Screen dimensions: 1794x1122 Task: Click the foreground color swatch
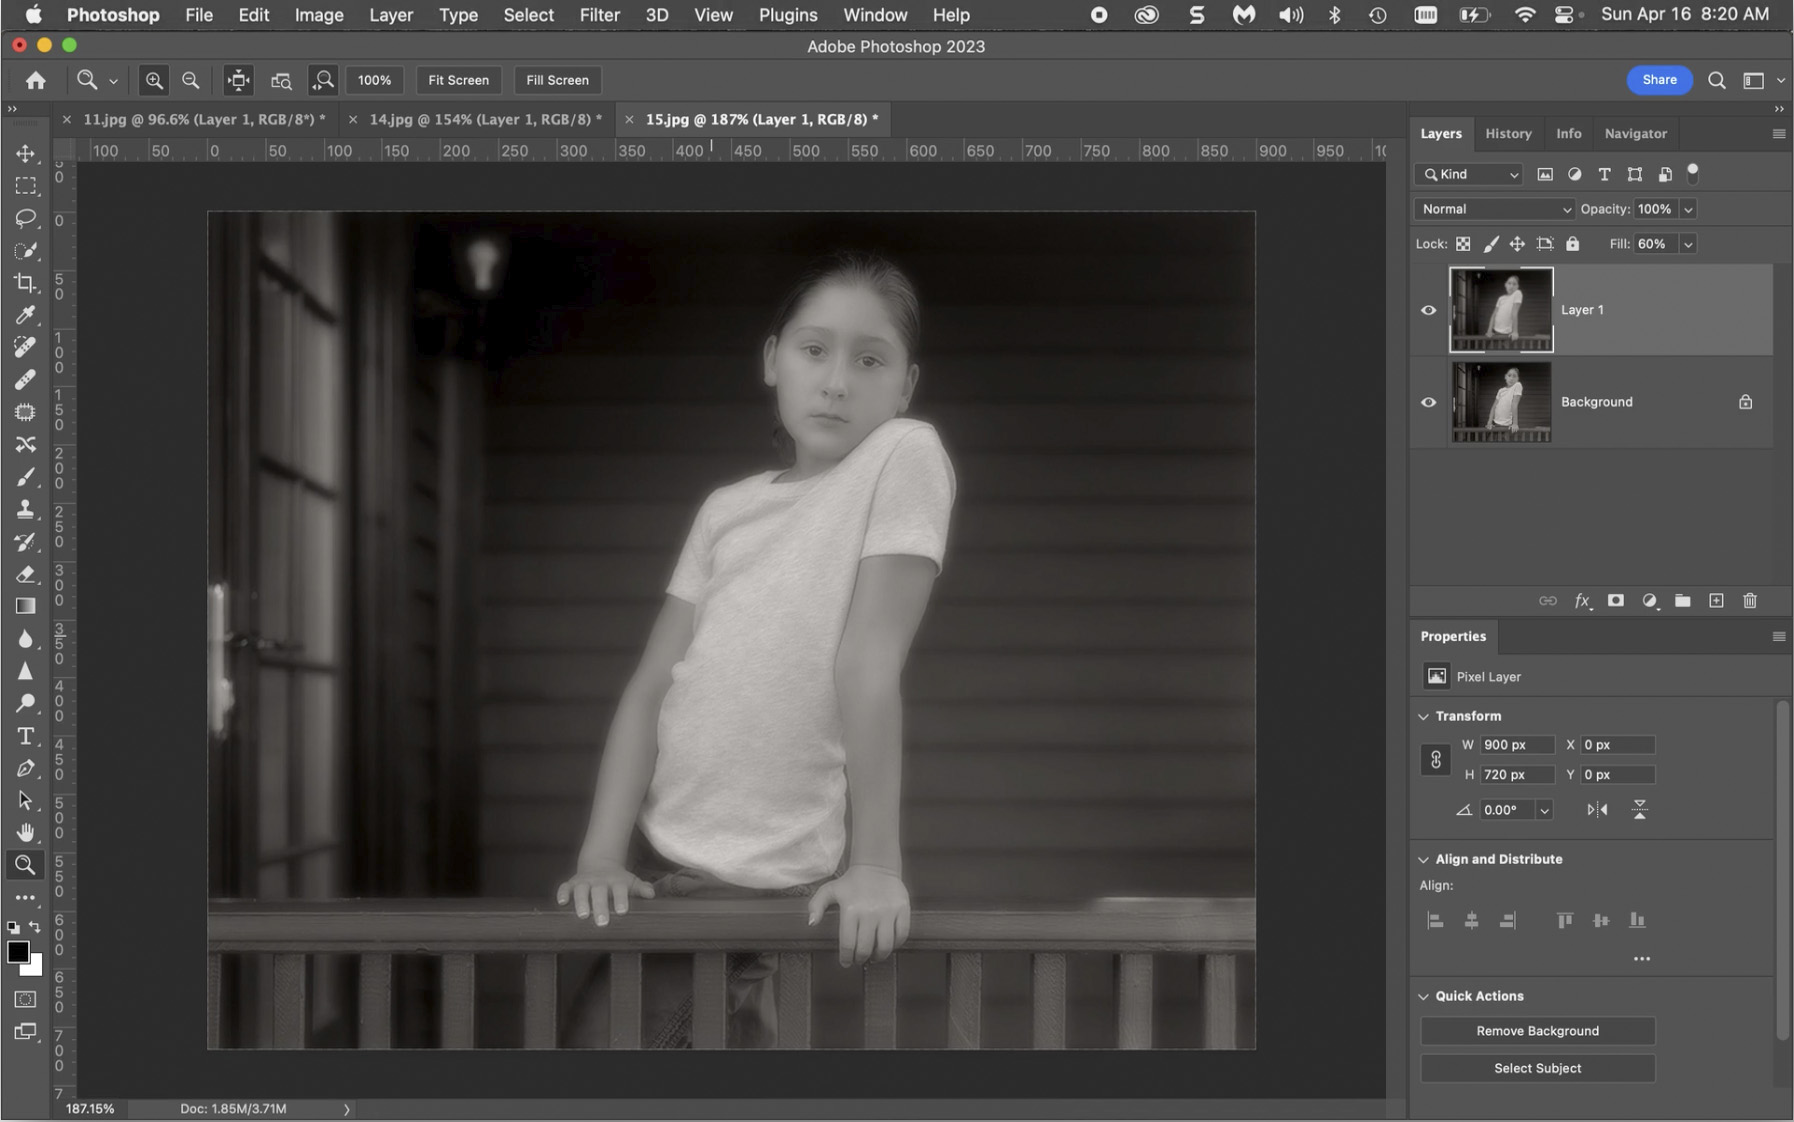(19, 952)
